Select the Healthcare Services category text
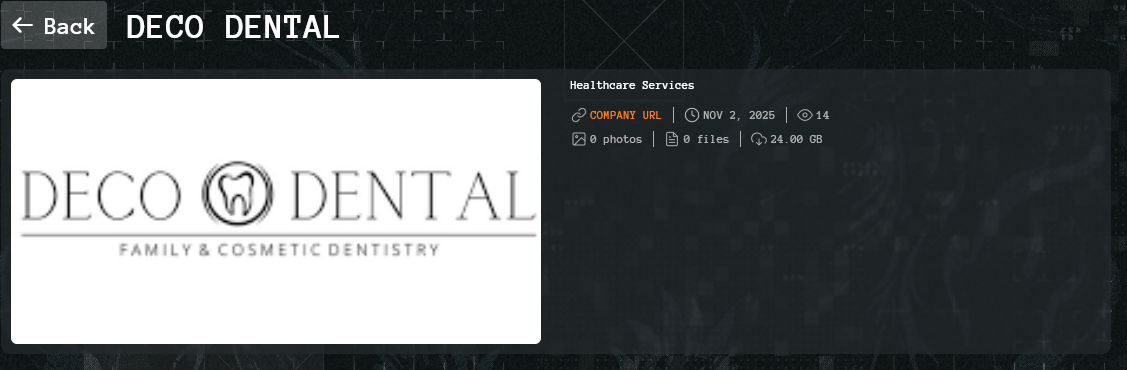The image size is (1127, 370). (x=632, y=85)
